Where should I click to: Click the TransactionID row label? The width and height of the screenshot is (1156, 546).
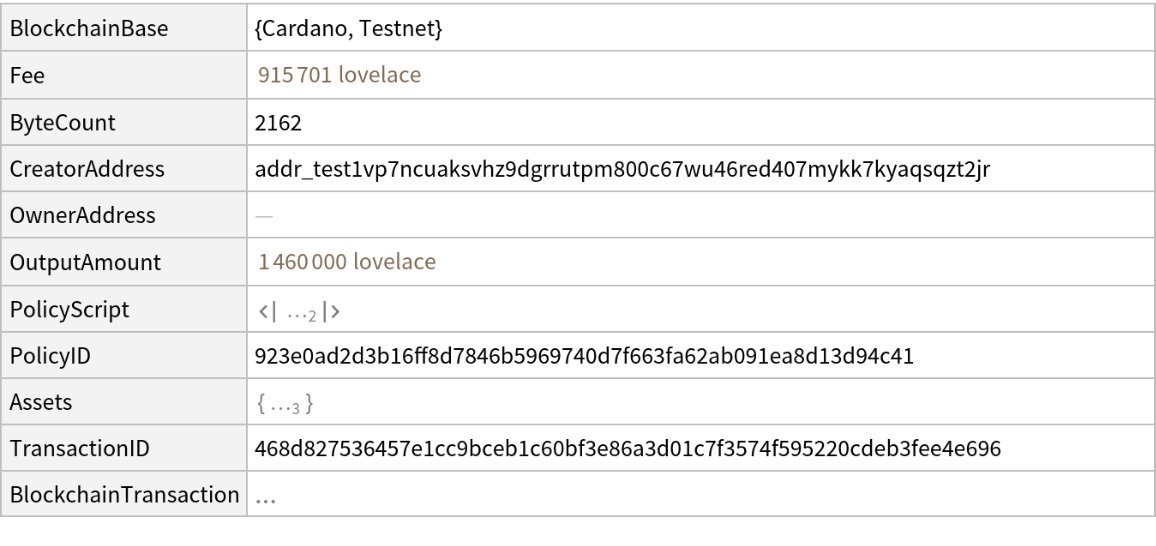80,451
